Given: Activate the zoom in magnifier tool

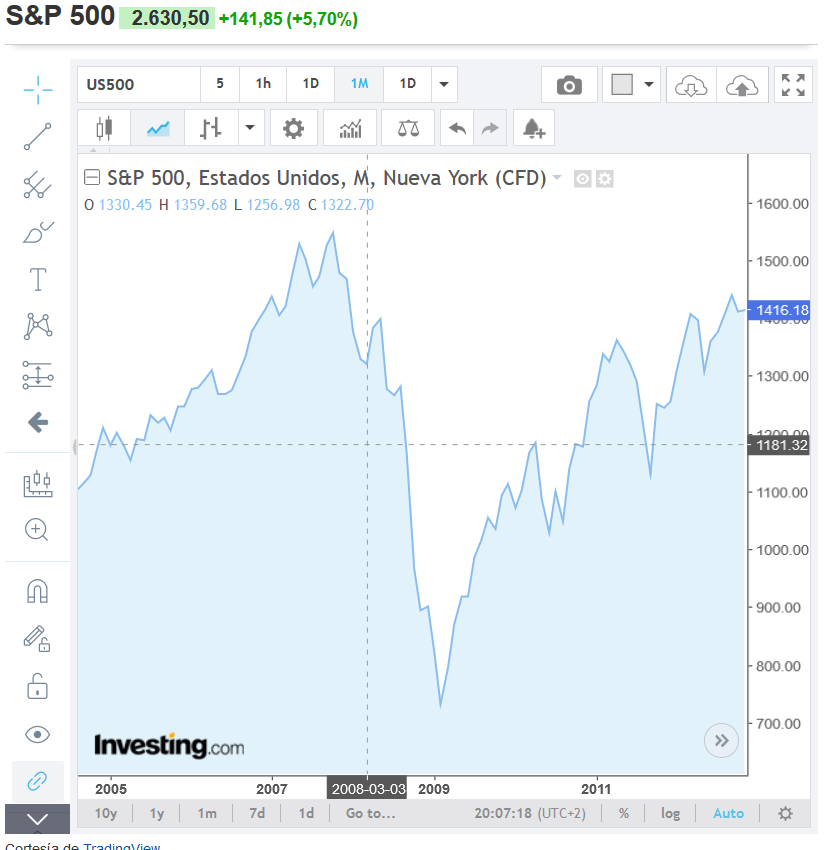Looking at the screenshot, I should tap(37, 530).
